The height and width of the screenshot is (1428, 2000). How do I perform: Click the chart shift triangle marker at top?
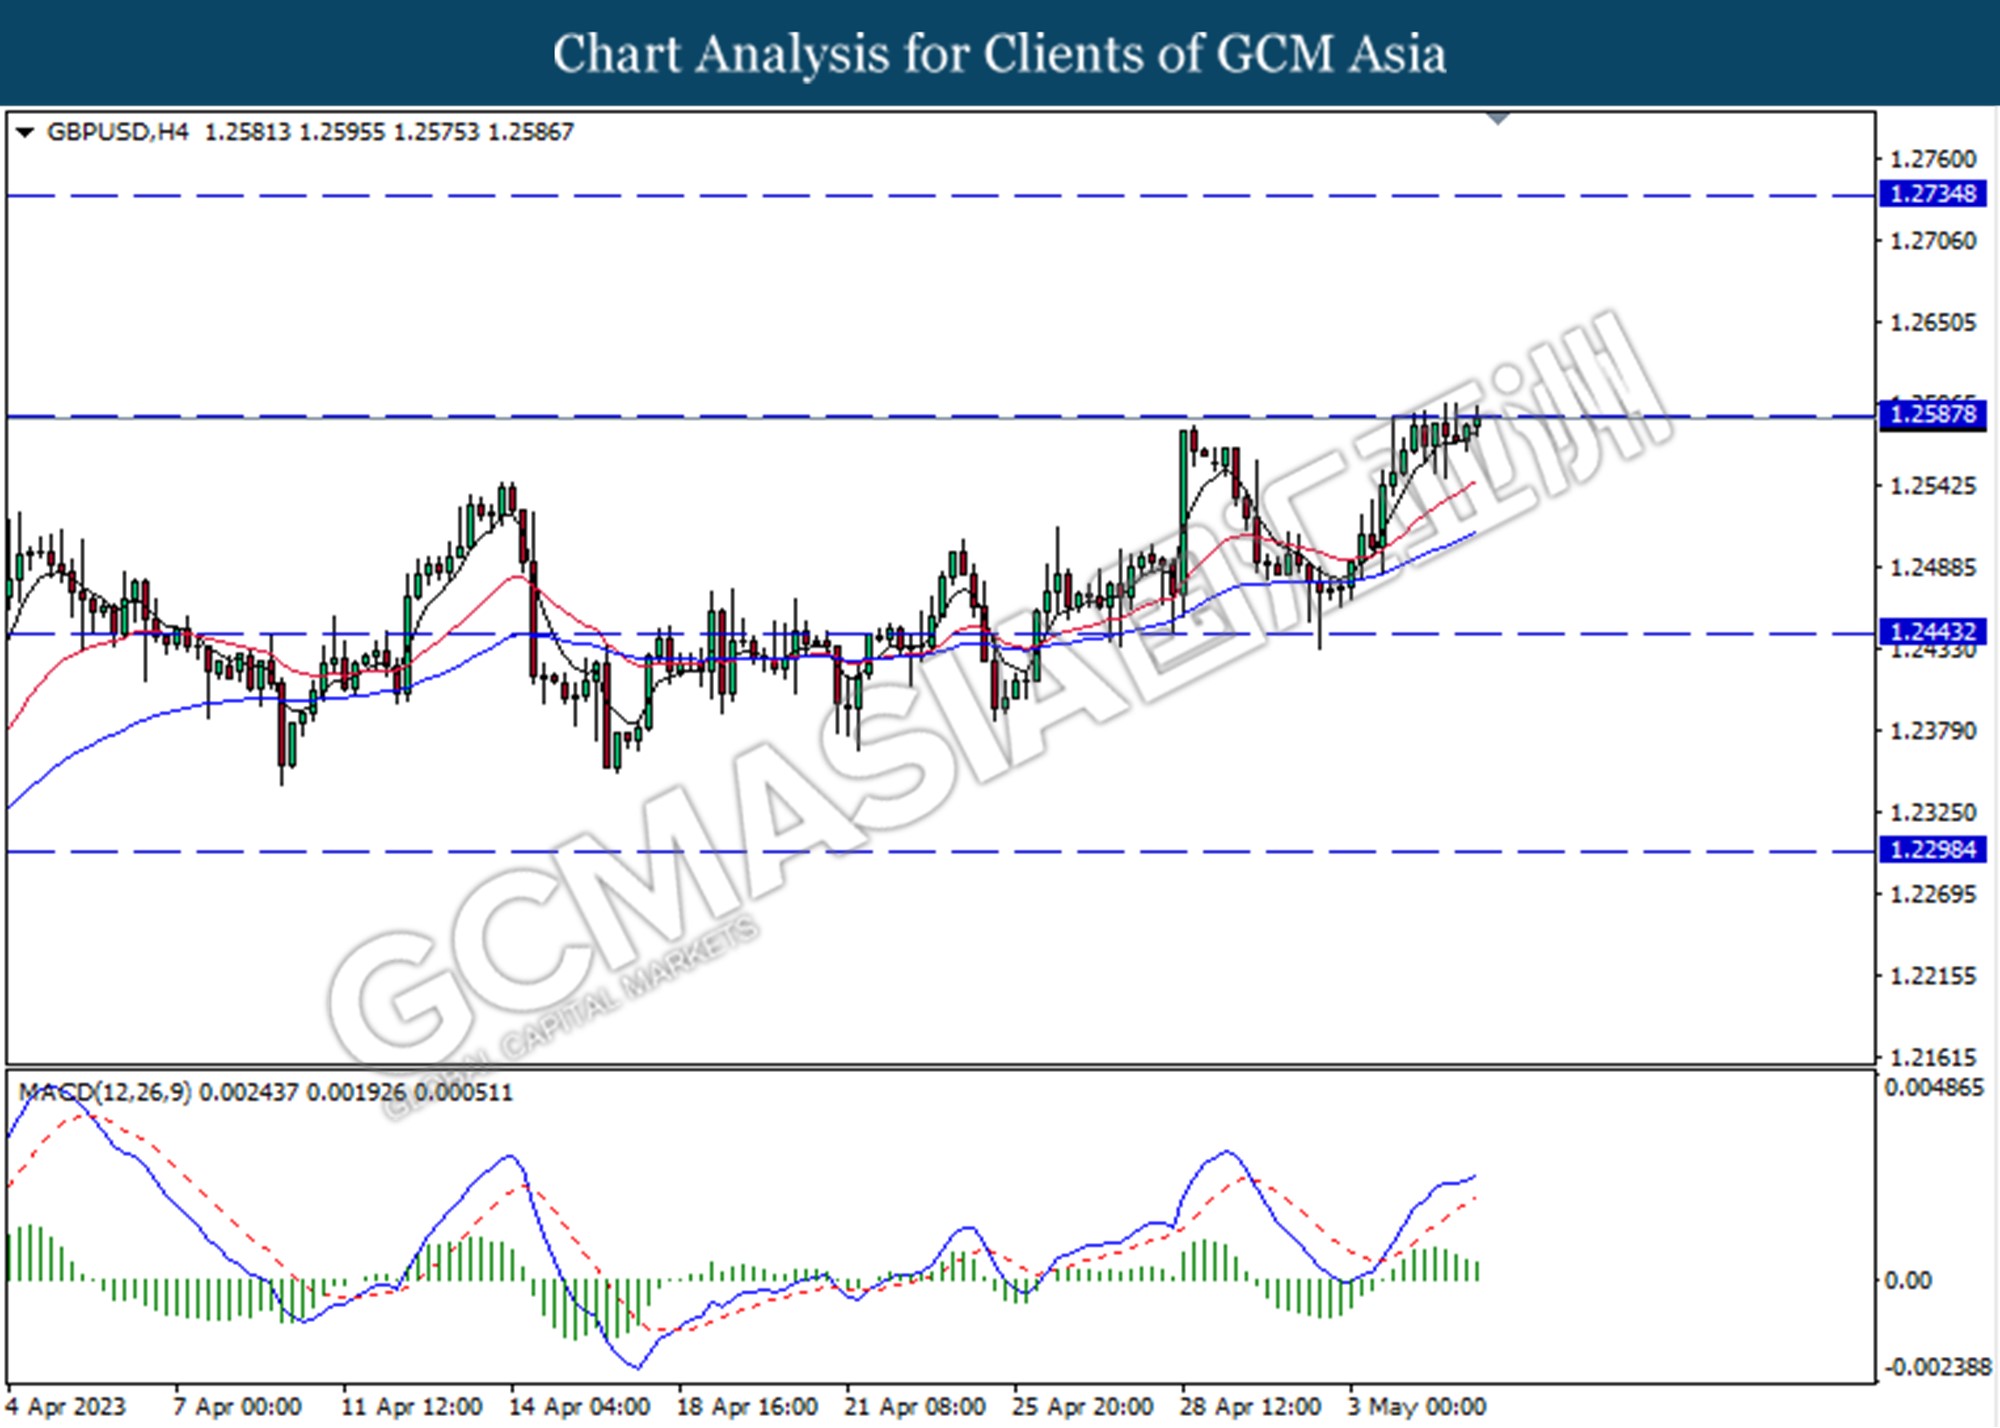[x=1497, y=119]
